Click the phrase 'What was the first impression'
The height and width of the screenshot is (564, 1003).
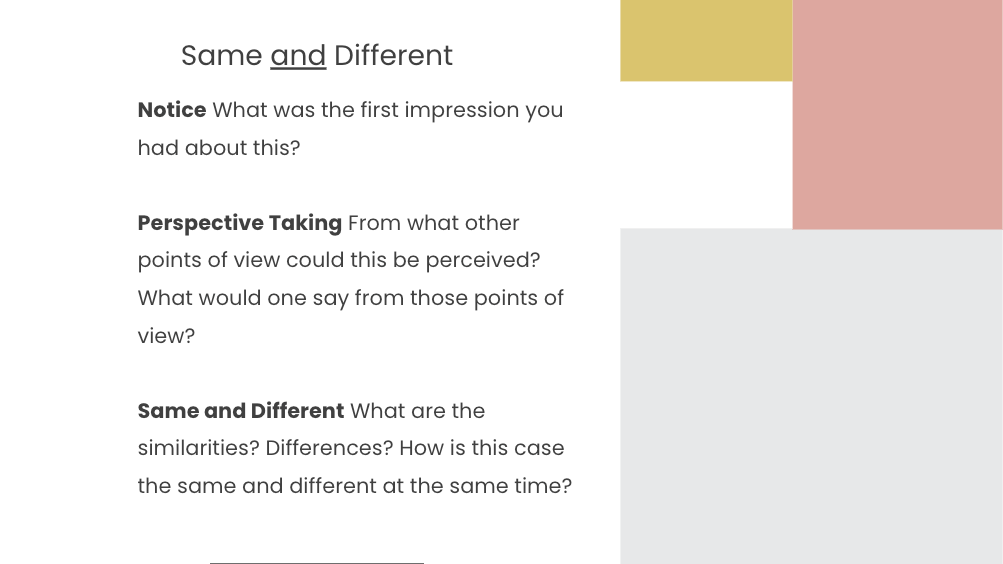(366, 110)
